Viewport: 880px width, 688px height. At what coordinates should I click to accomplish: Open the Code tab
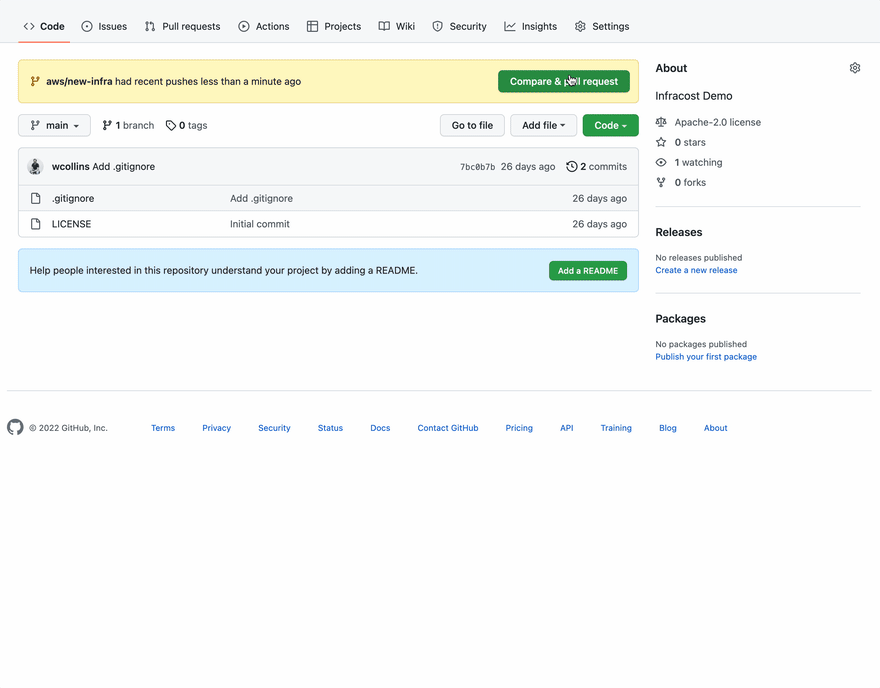(44, 26)
